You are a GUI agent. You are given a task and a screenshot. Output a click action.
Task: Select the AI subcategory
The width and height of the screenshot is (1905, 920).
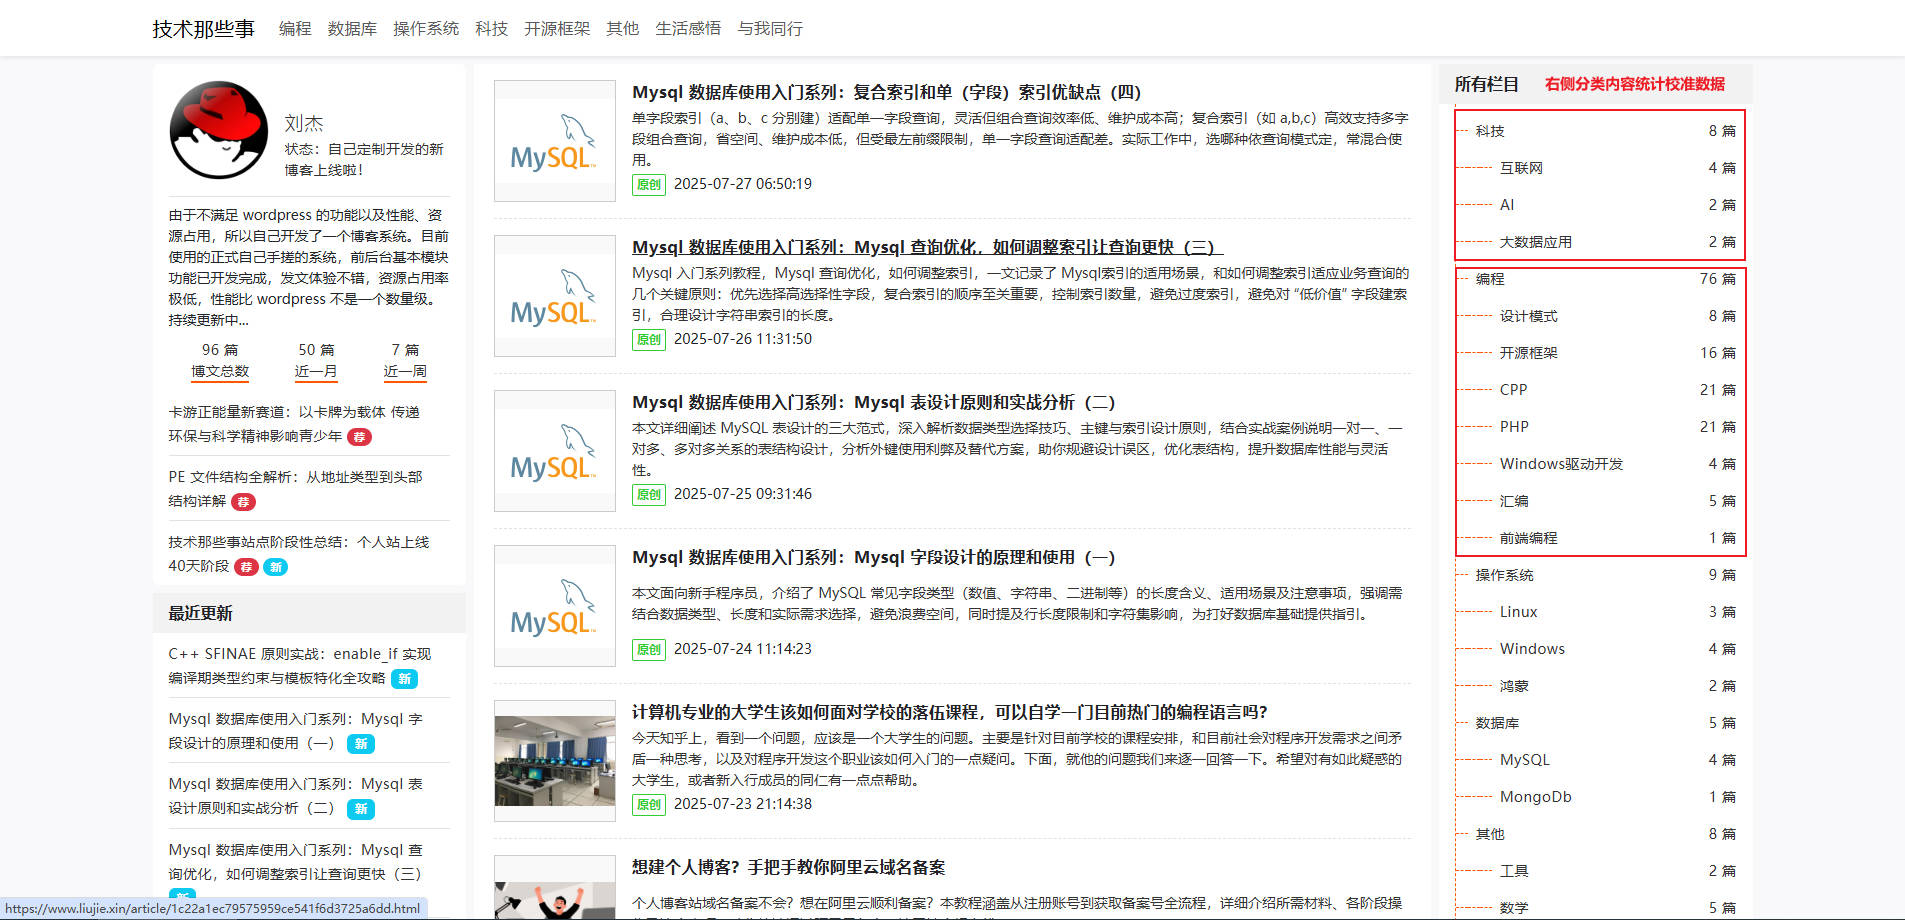pos(1507,205)
